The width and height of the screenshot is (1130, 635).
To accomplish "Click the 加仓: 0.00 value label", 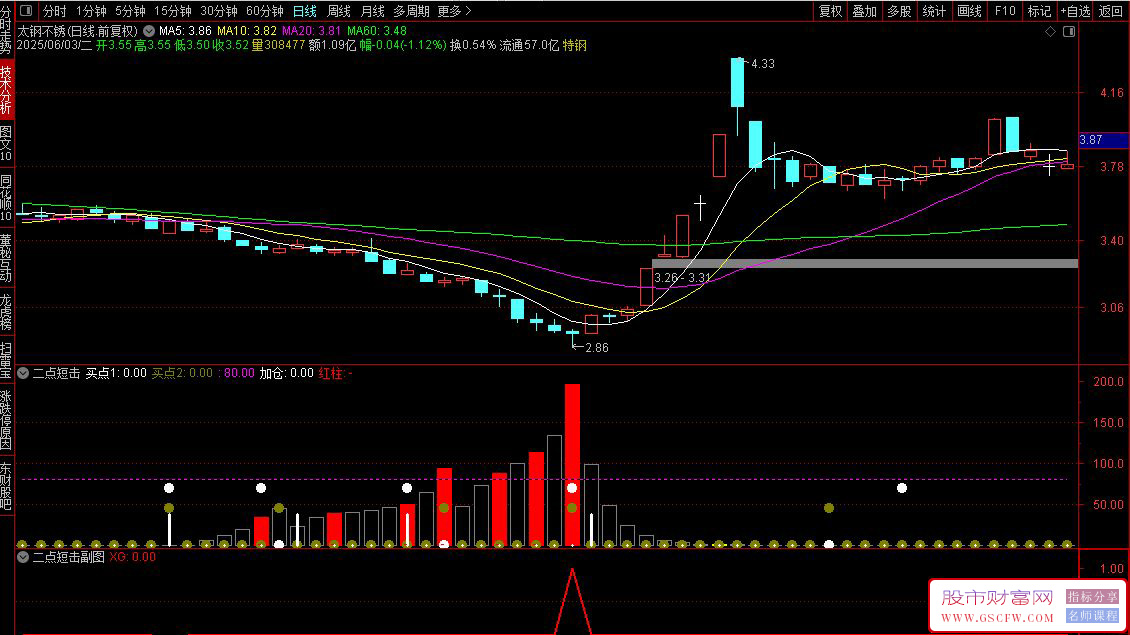I will pos(286,373).
